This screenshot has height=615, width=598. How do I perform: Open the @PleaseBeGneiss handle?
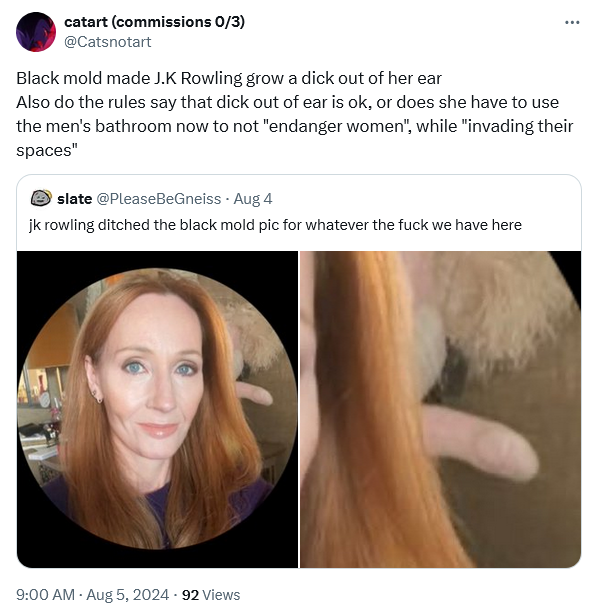pyautogui.click(x=158, y=199)
